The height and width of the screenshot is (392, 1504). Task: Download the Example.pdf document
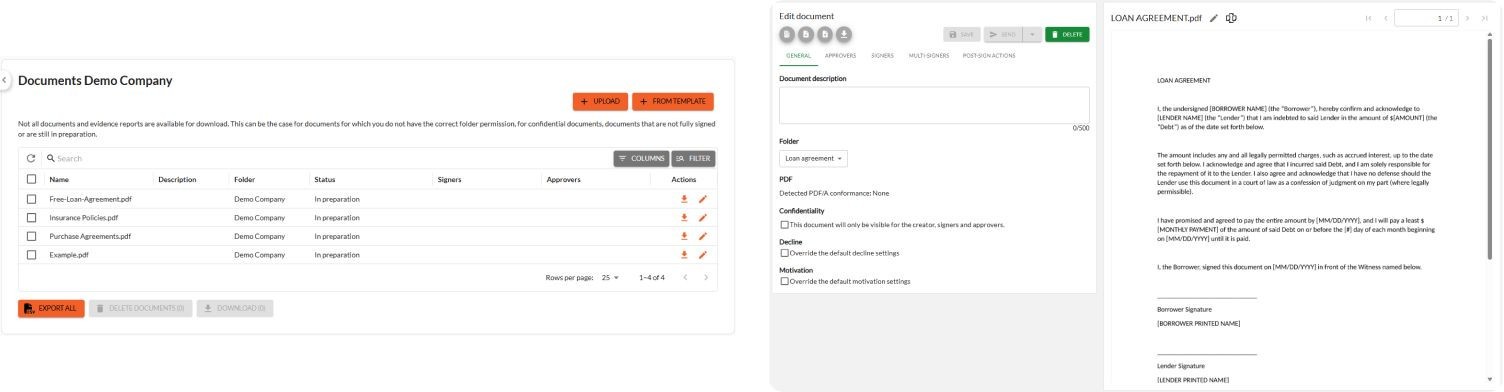pyautogui.click(x=684, y=255)
